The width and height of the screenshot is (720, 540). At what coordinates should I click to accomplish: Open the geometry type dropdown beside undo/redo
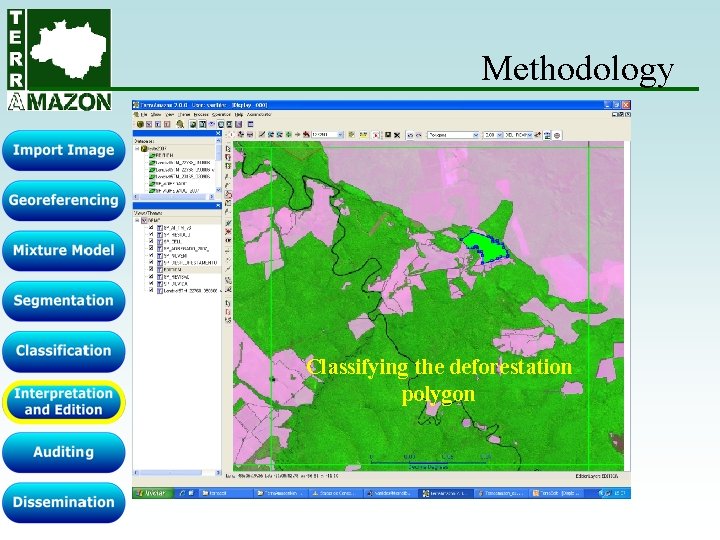(x=453, y=135)
